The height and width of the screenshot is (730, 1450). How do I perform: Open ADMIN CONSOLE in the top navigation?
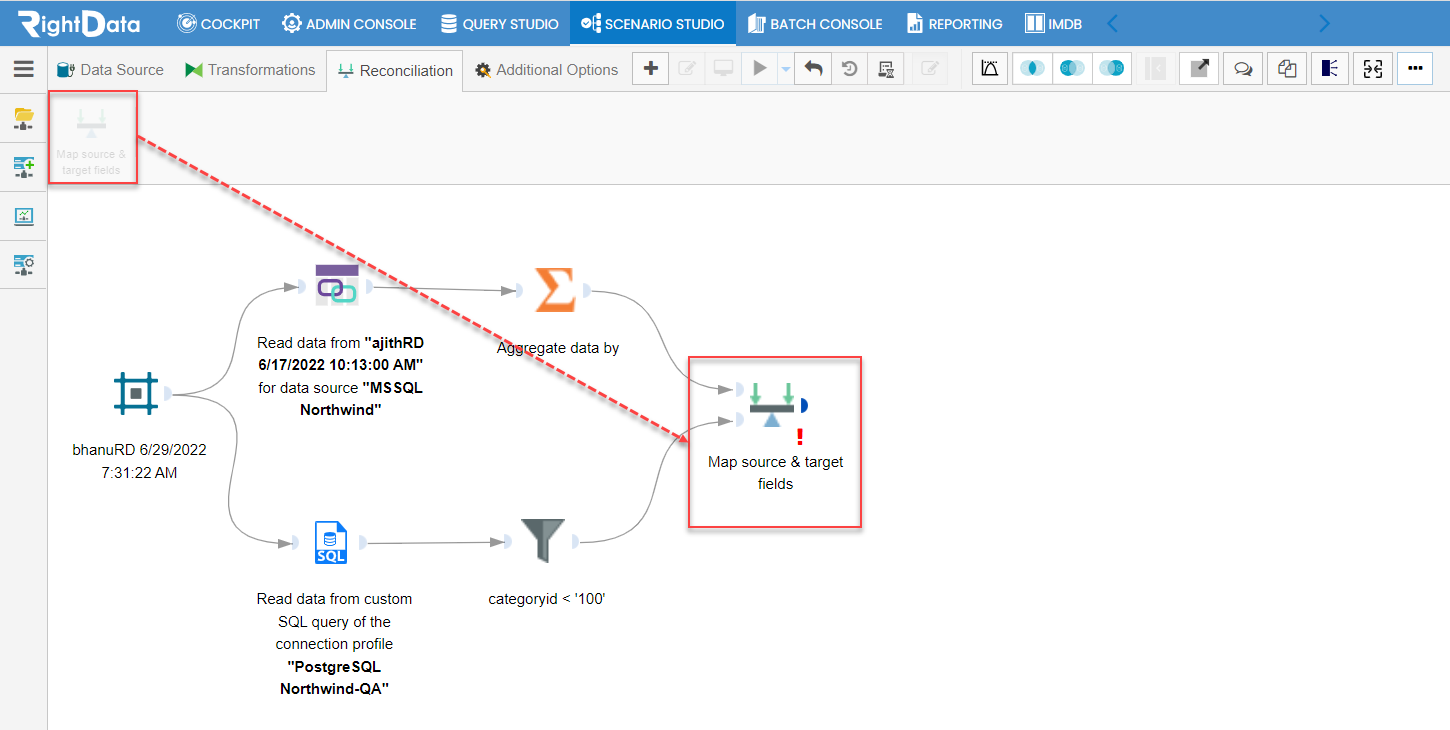tap(349, 23)
